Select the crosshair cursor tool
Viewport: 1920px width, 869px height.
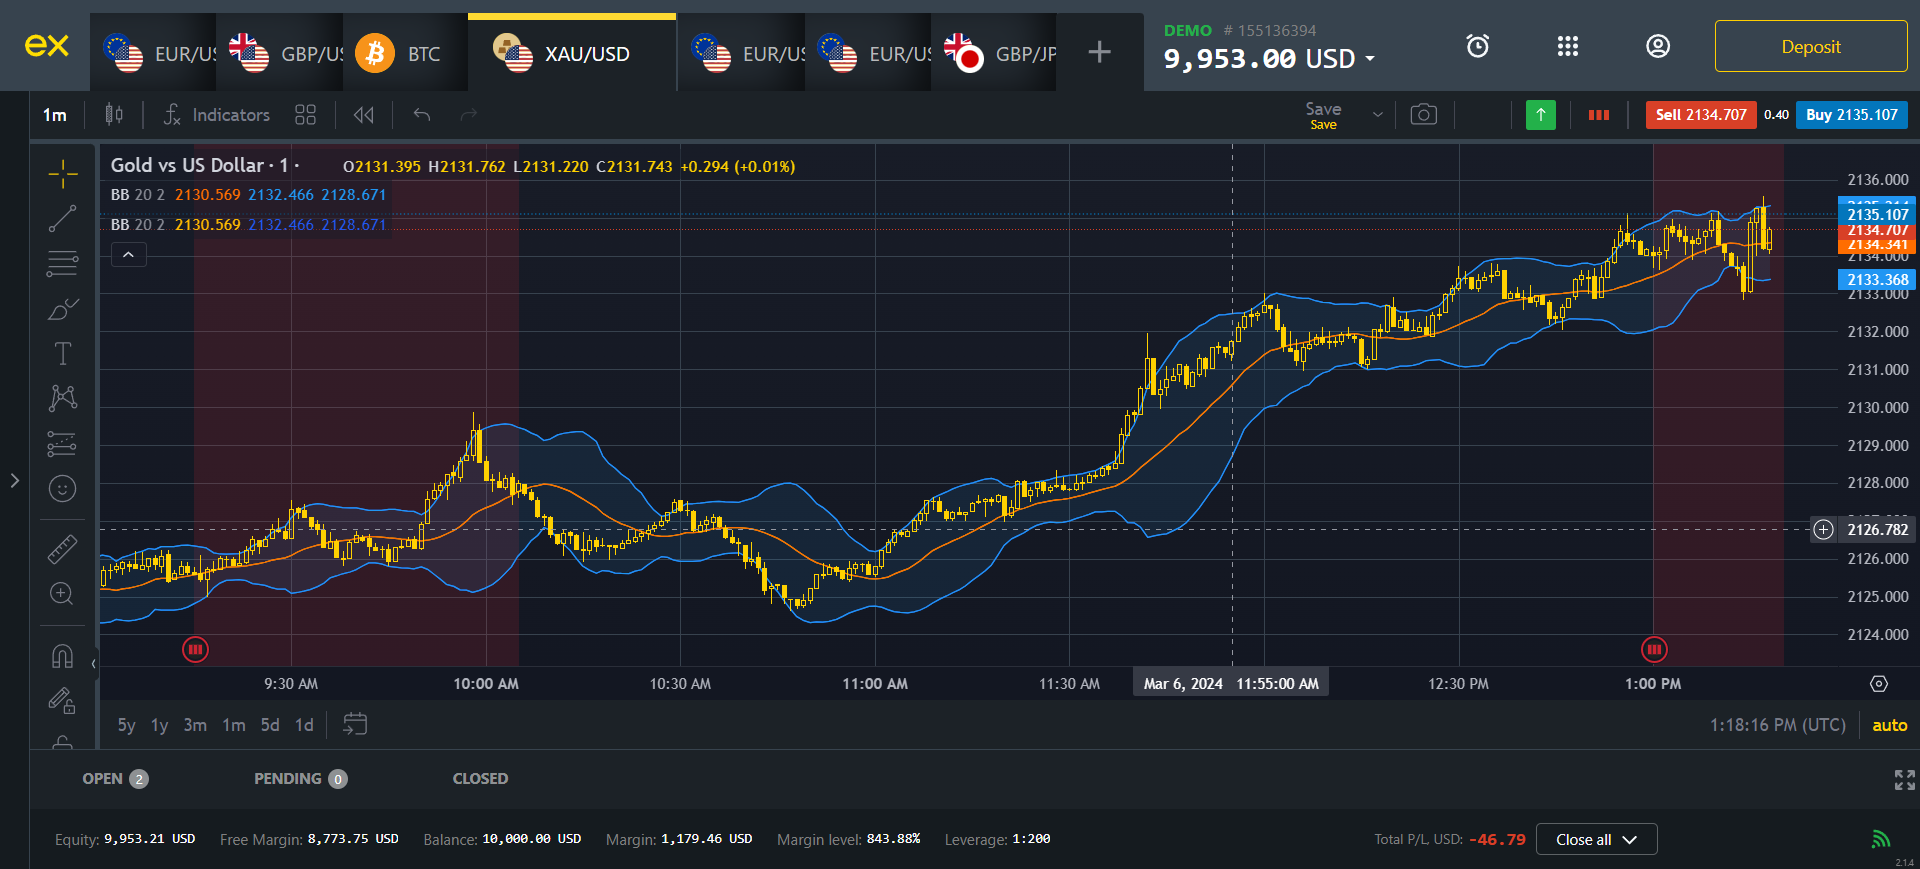click(62, 174)
